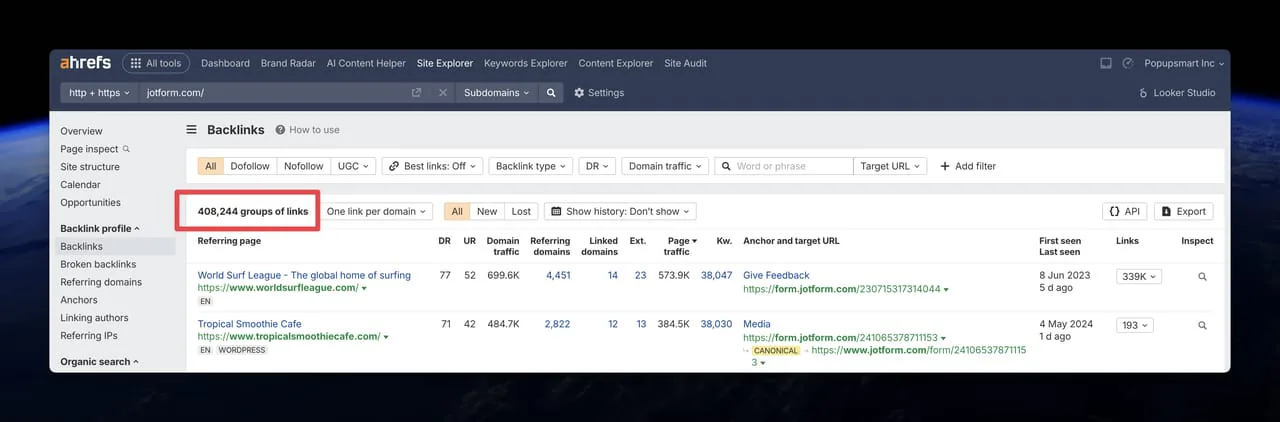
Task: Open Looker Studio integration
Action: click(x=1177, y=93)
